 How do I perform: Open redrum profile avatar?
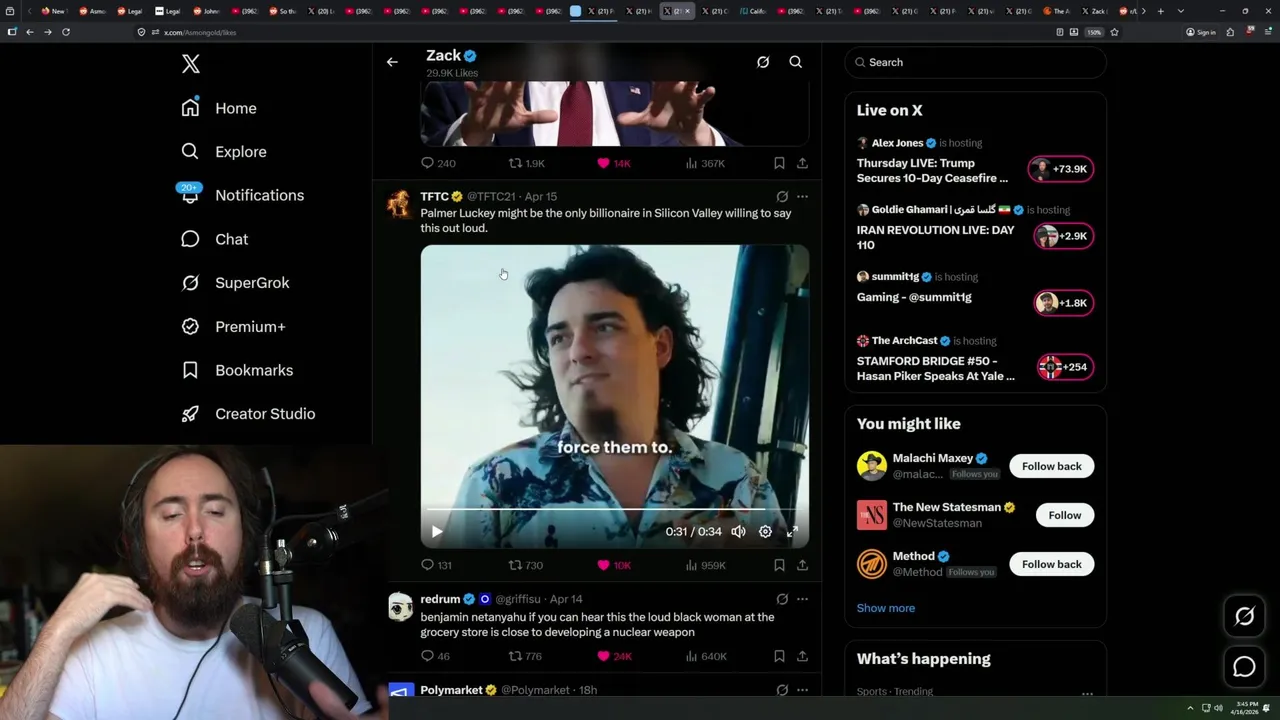400,606
